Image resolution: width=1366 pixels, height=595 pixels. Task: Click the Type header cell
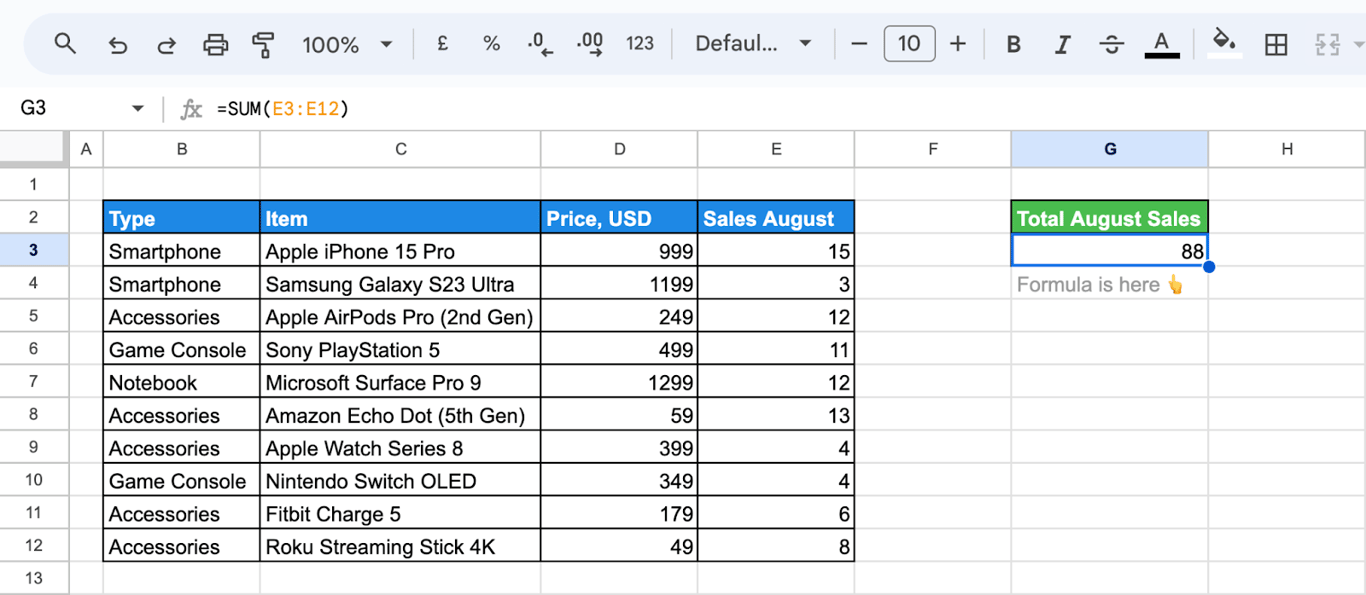[182, 218]
